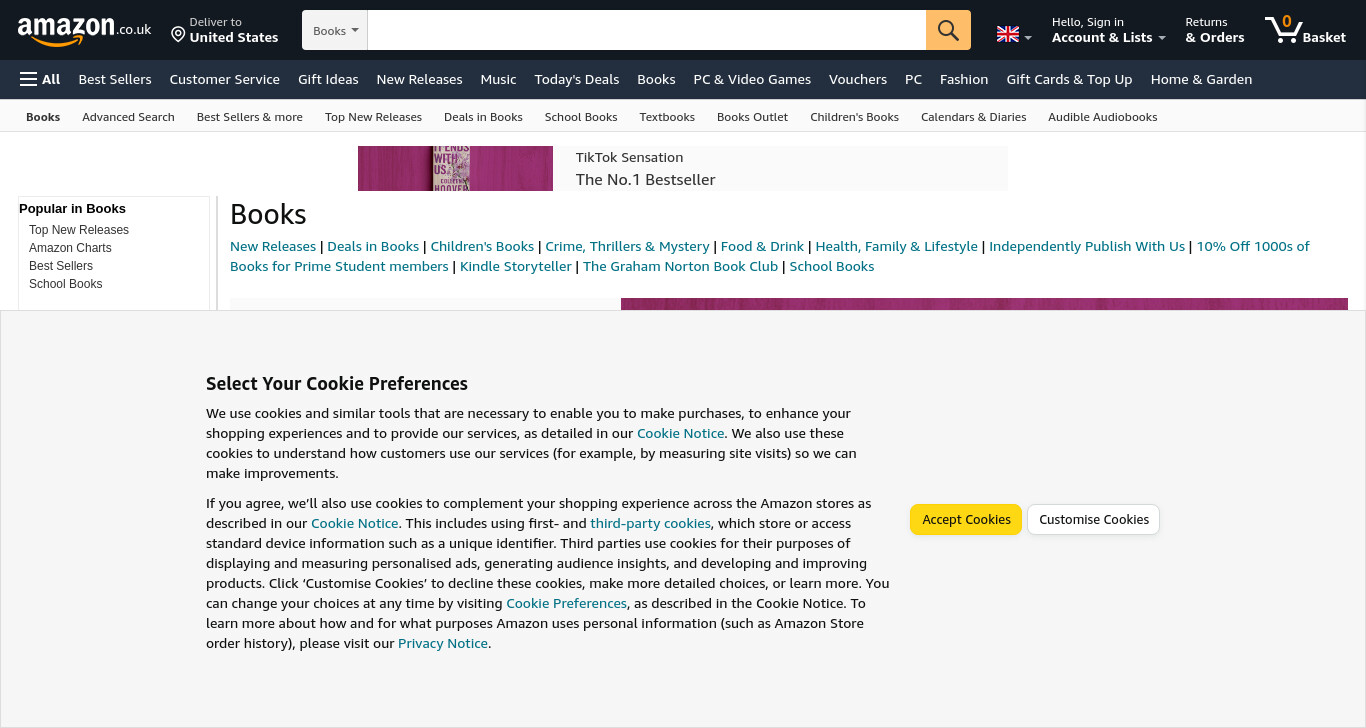Open Deals in Books in sub-navigation
Image resolution: width=1366 pixels, height=728 pixels.
coord(483,117)
